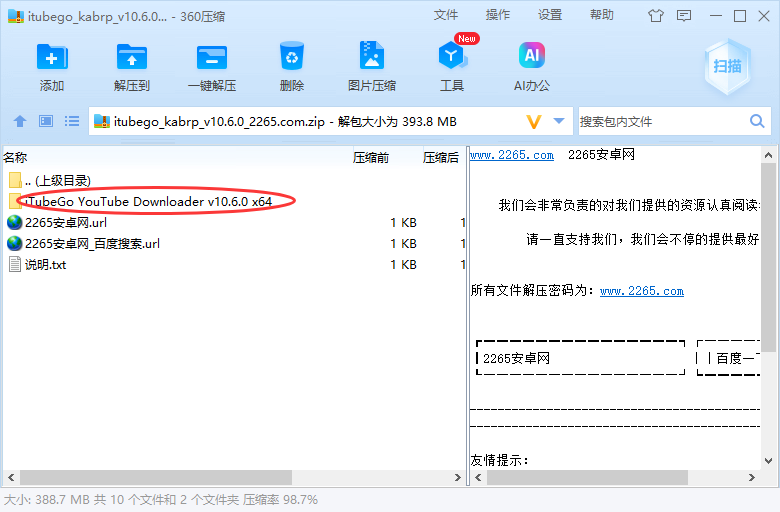Click the status bar size summary text

[161, 500]
